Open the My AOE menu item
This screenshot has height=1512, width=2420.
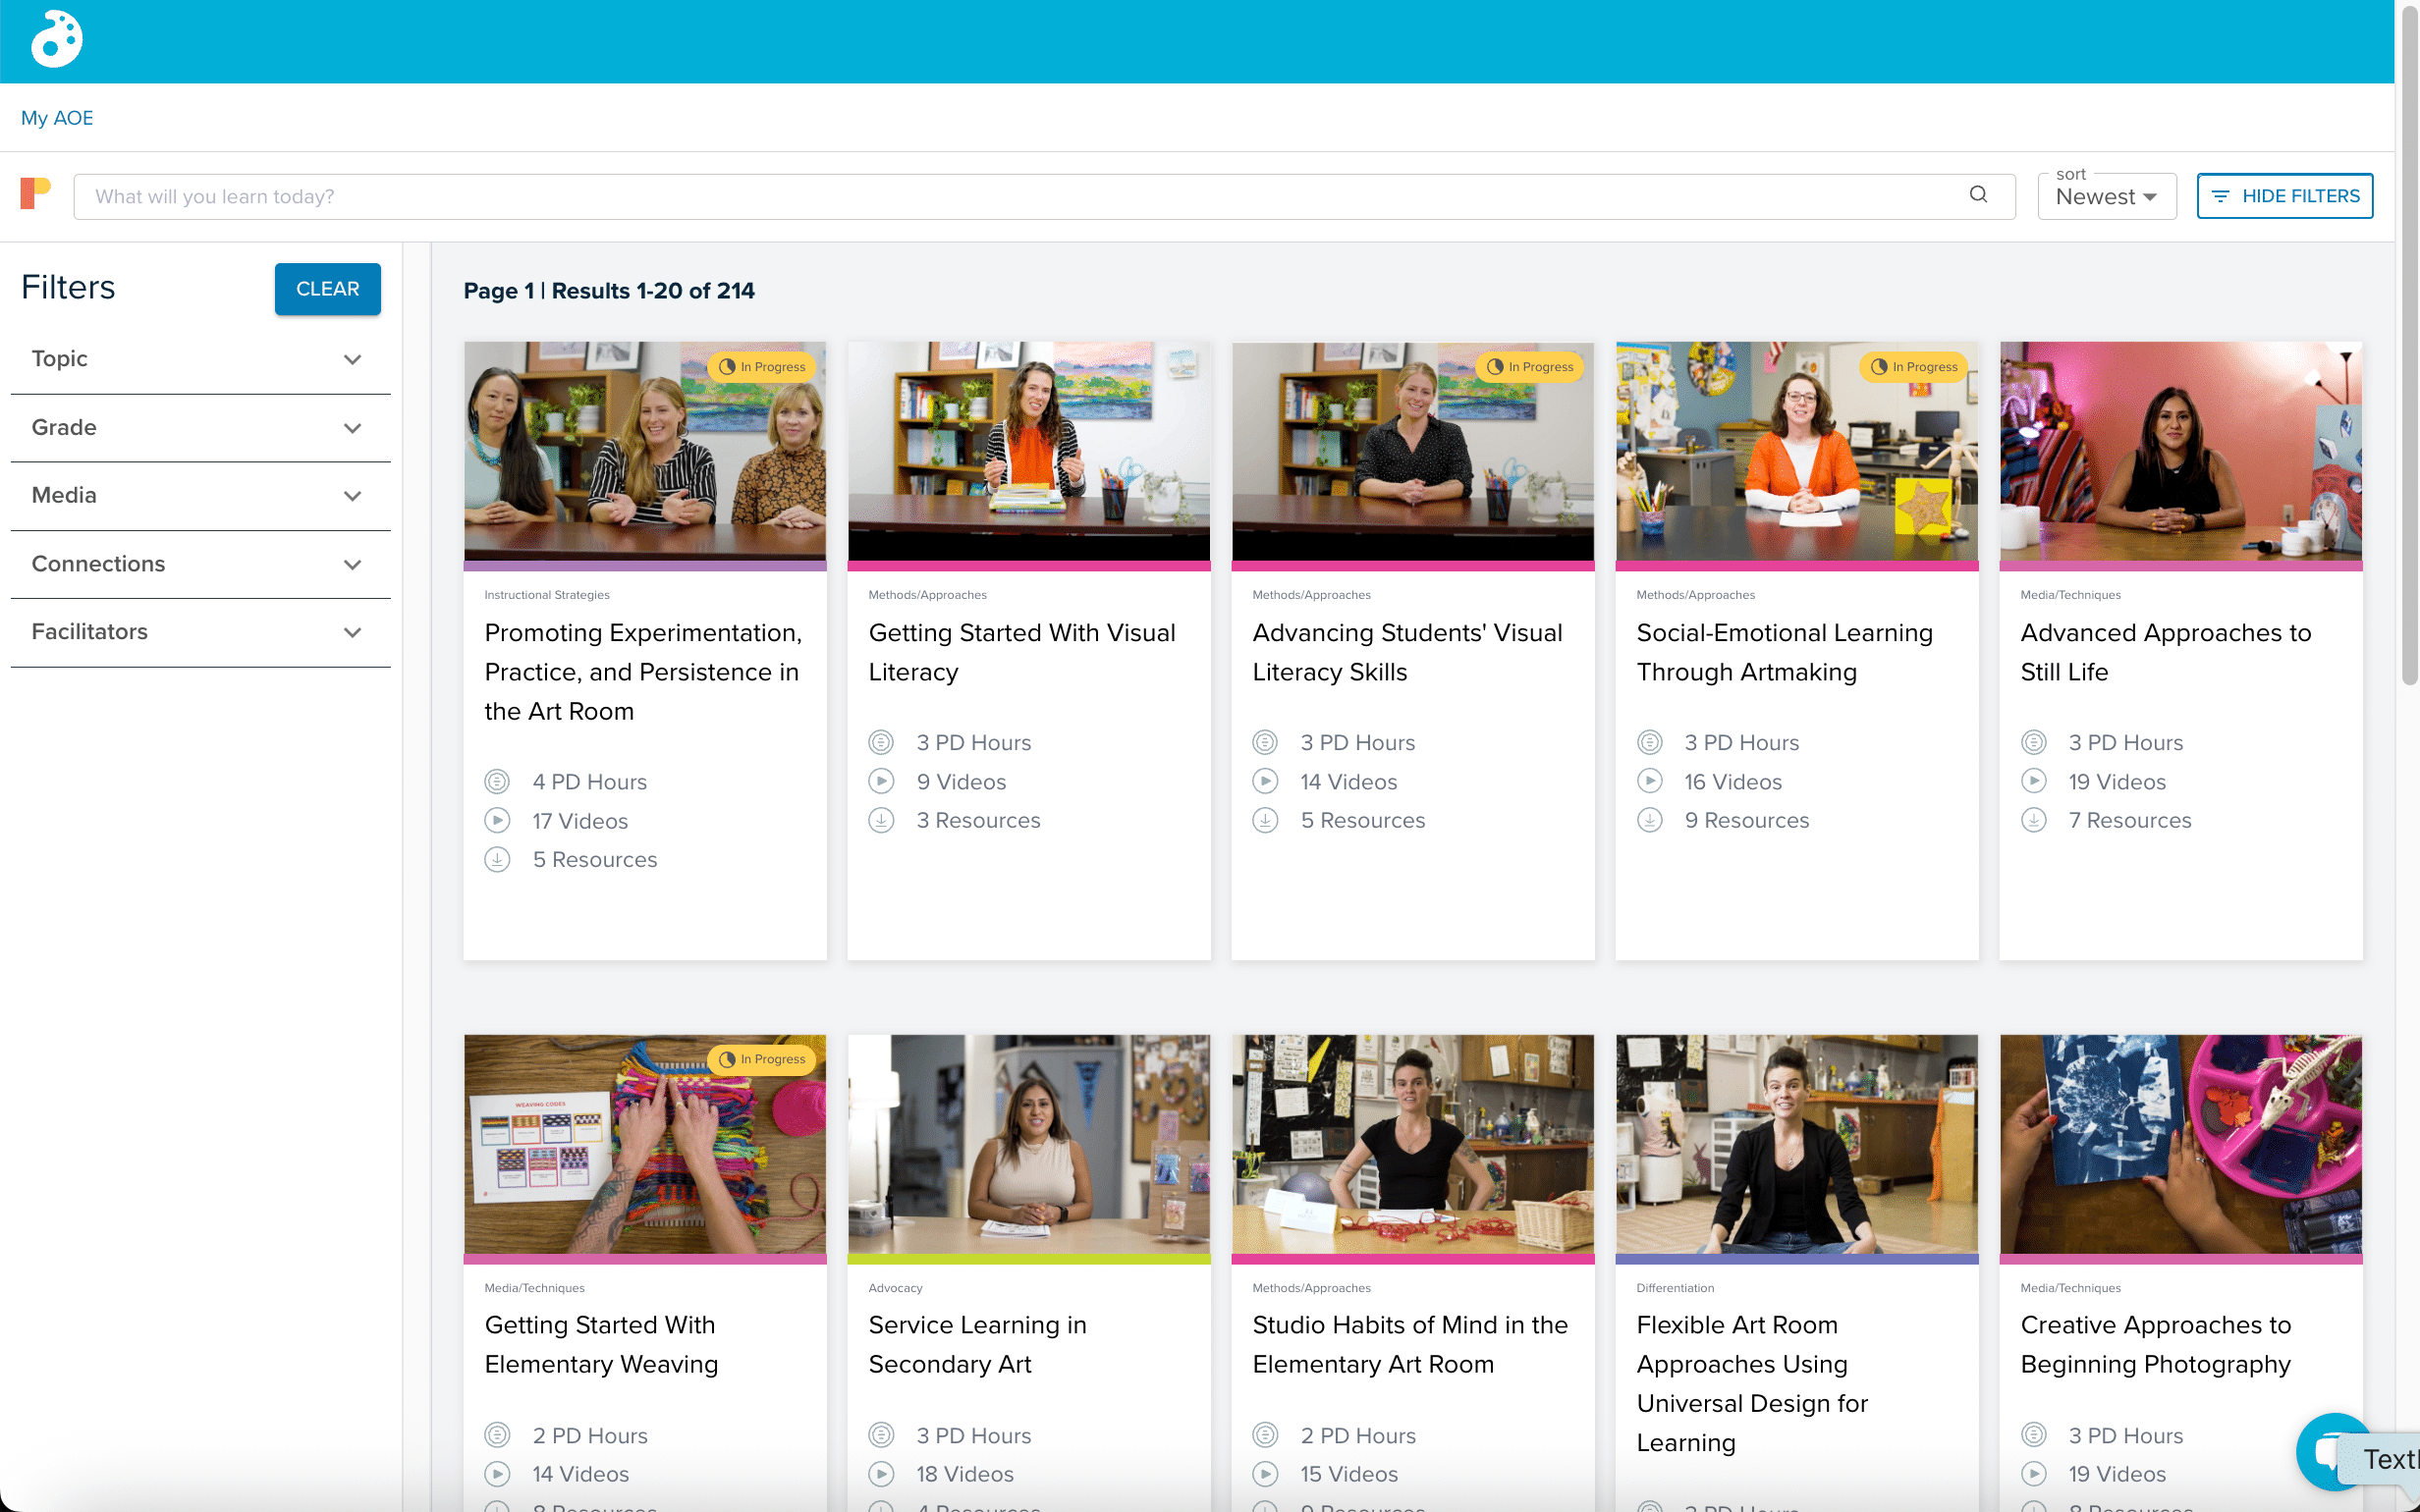click(x=57, y=118)
